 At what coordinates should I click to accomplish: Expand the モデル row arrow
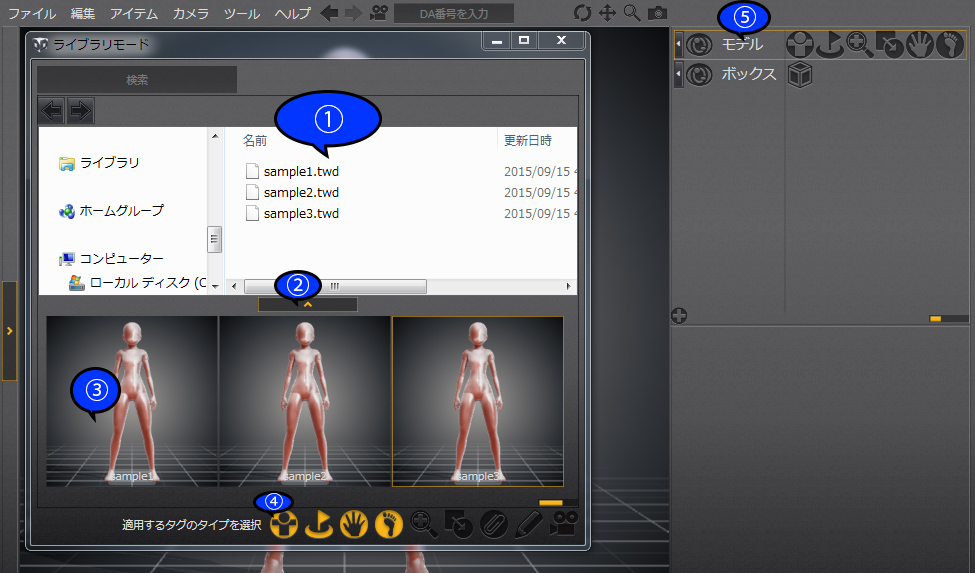point(679,44)
